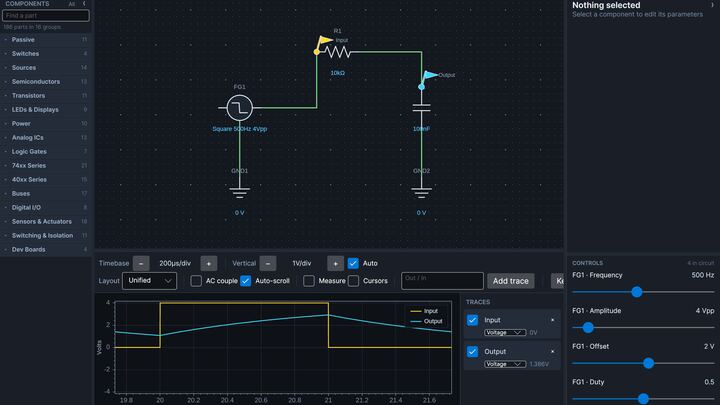The height and width of the screenshot is (405, 720).
Task: Open the Layout Unified dropdown
Action: pos(150,281)
